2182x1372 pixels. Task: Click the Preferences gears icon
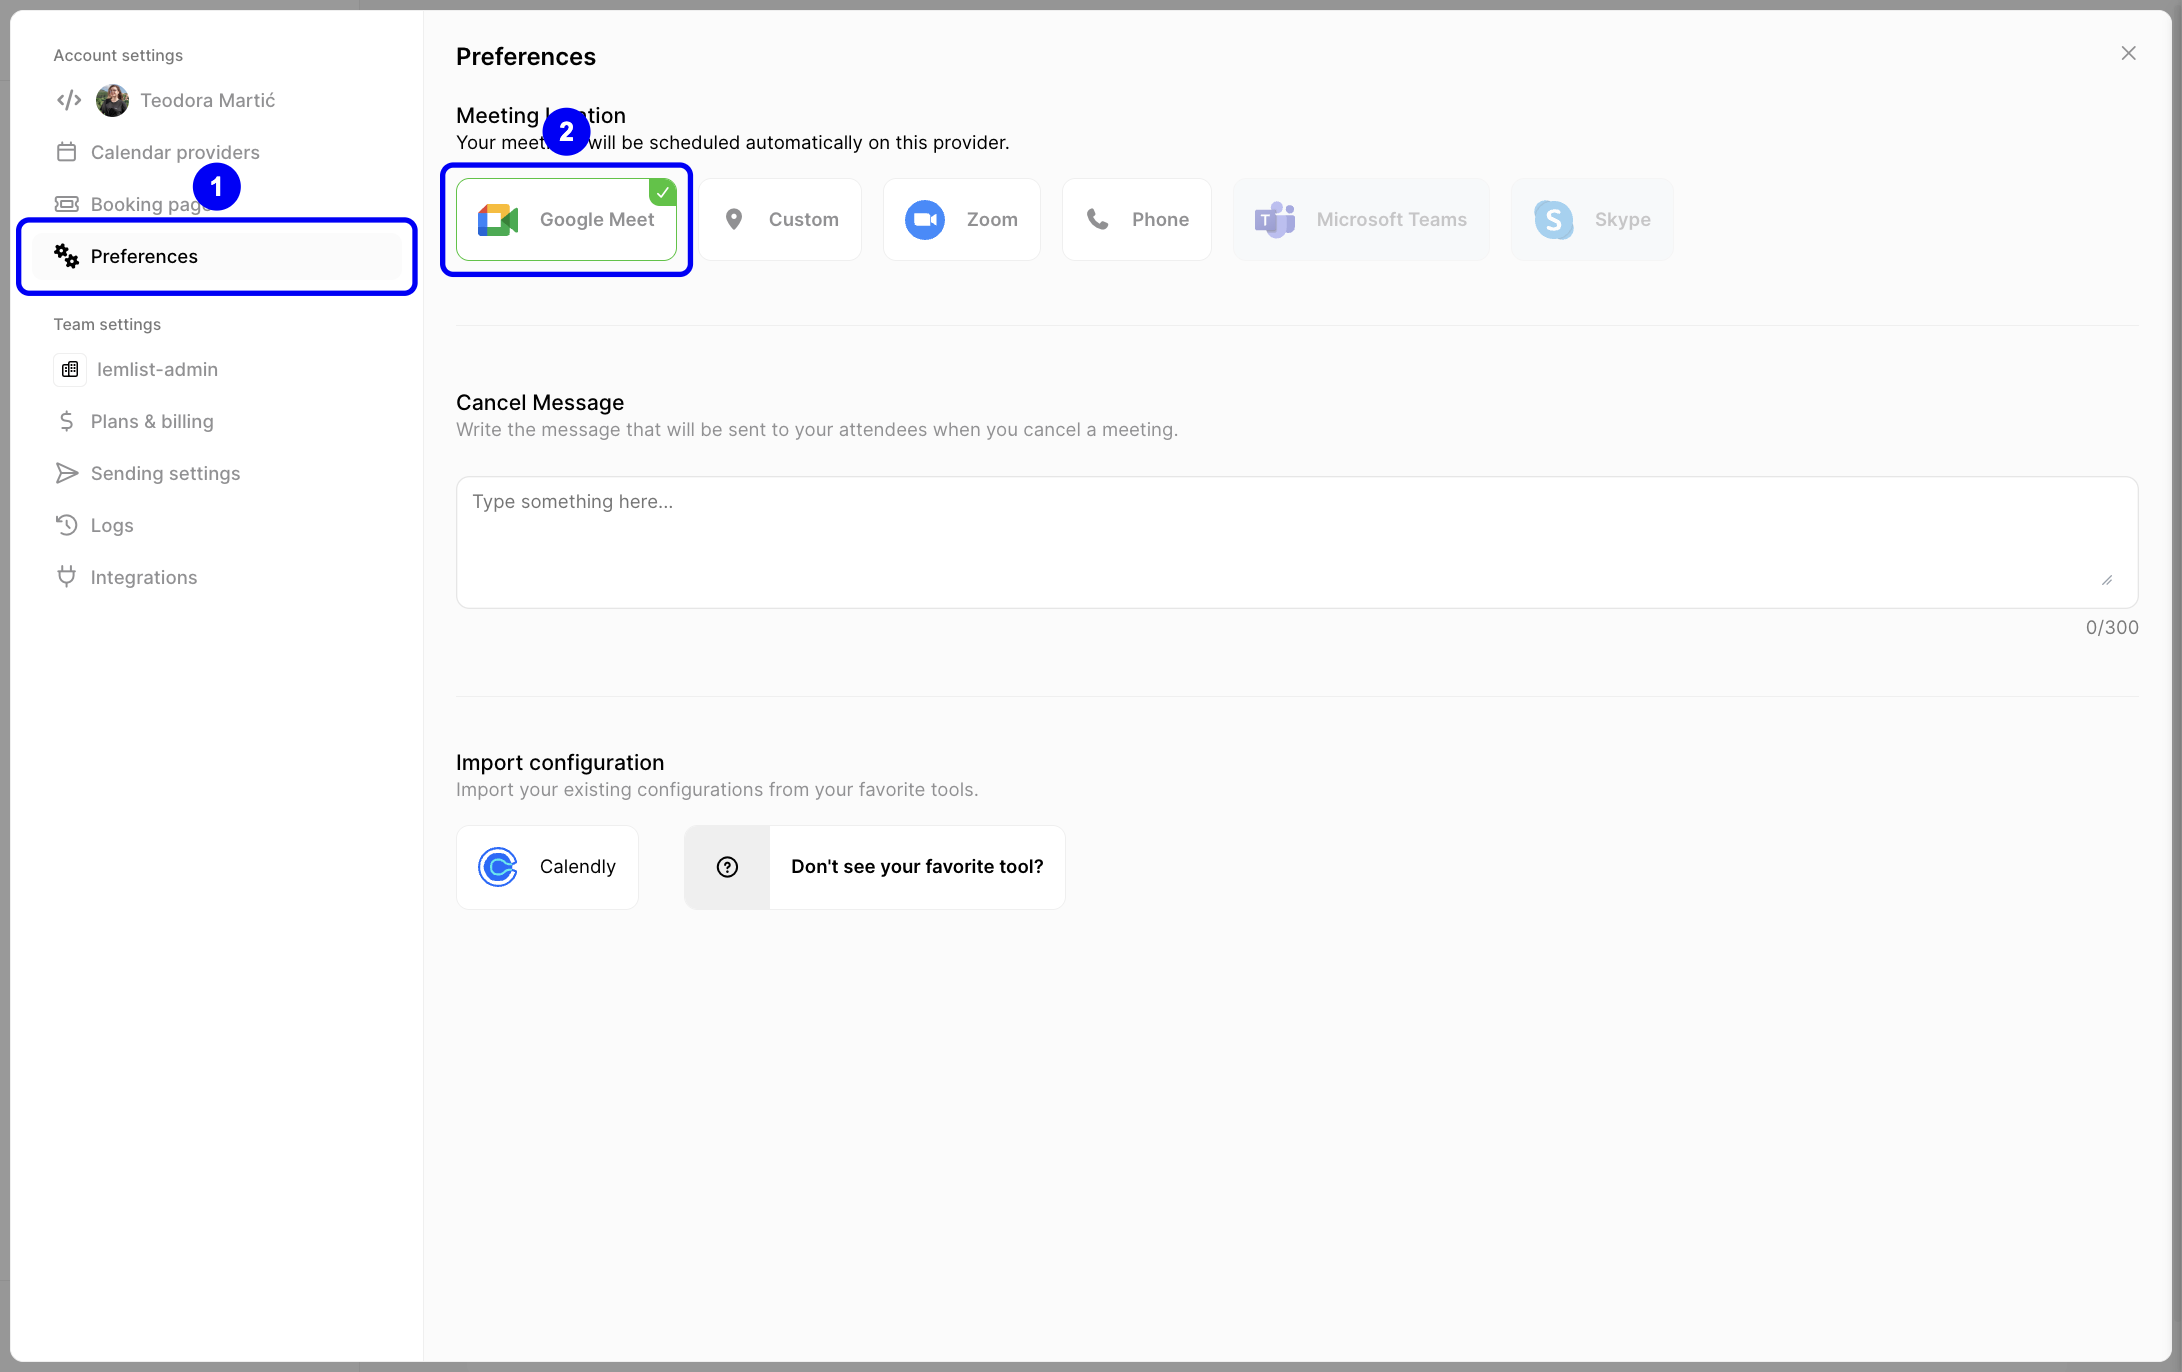tap(66, 256)
